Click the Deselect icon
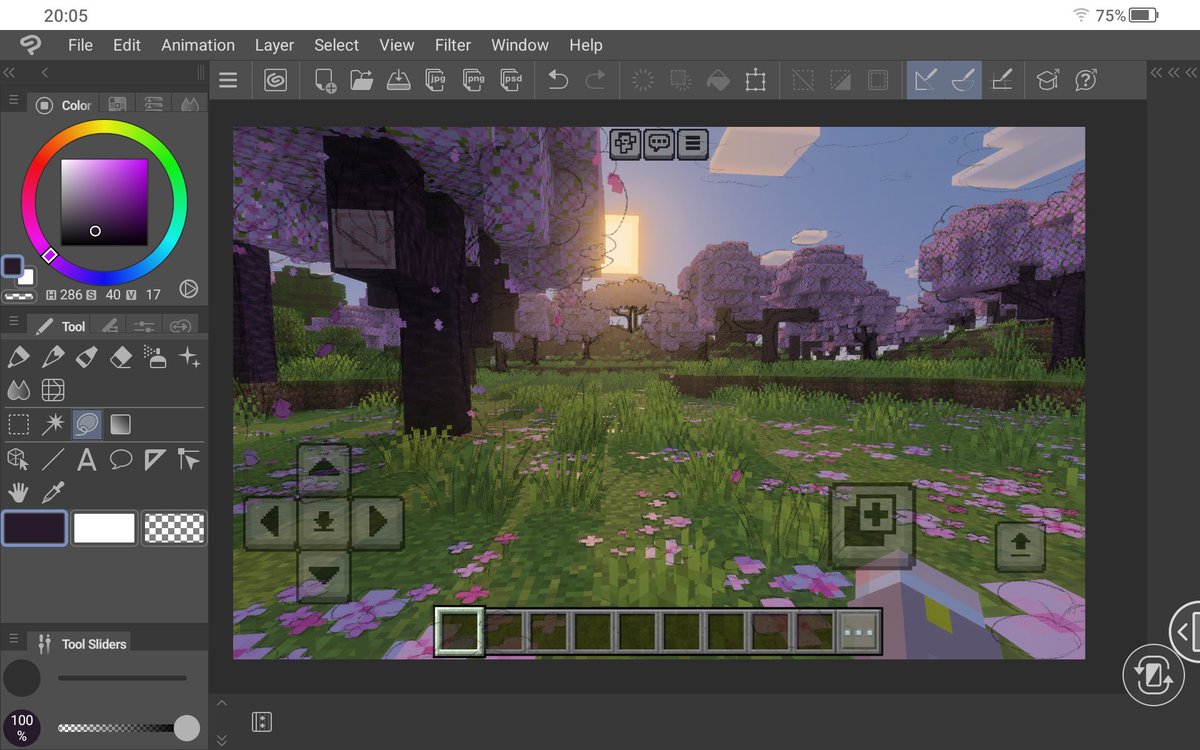Image resolution: width=1200 pixels, height=750 pixels. [803, 80]
